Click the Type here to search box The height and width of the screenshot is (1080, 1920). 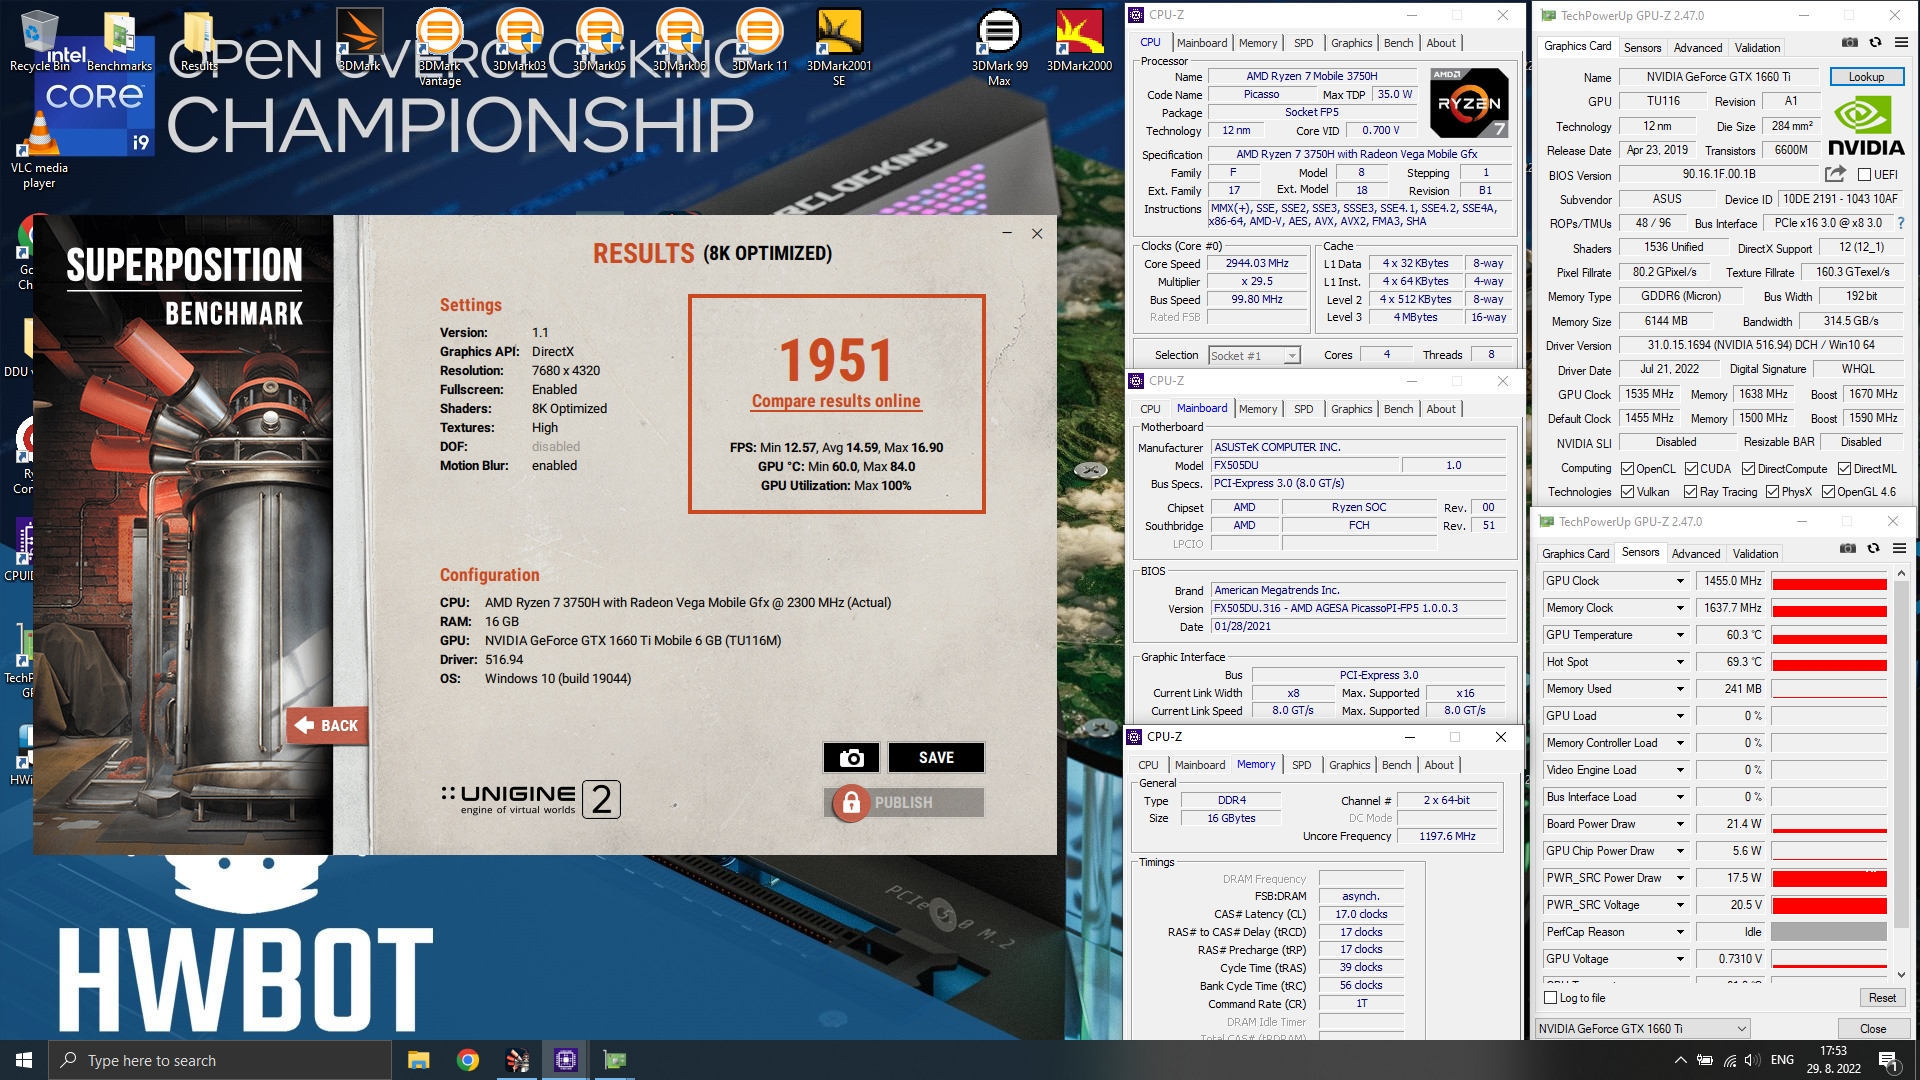pyautogui.click(x=220, y=1060)
